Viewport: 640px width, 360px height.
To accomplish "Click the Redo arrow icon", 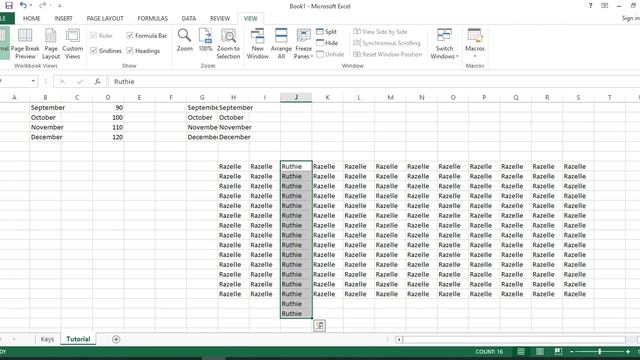I will coord(42,5).
